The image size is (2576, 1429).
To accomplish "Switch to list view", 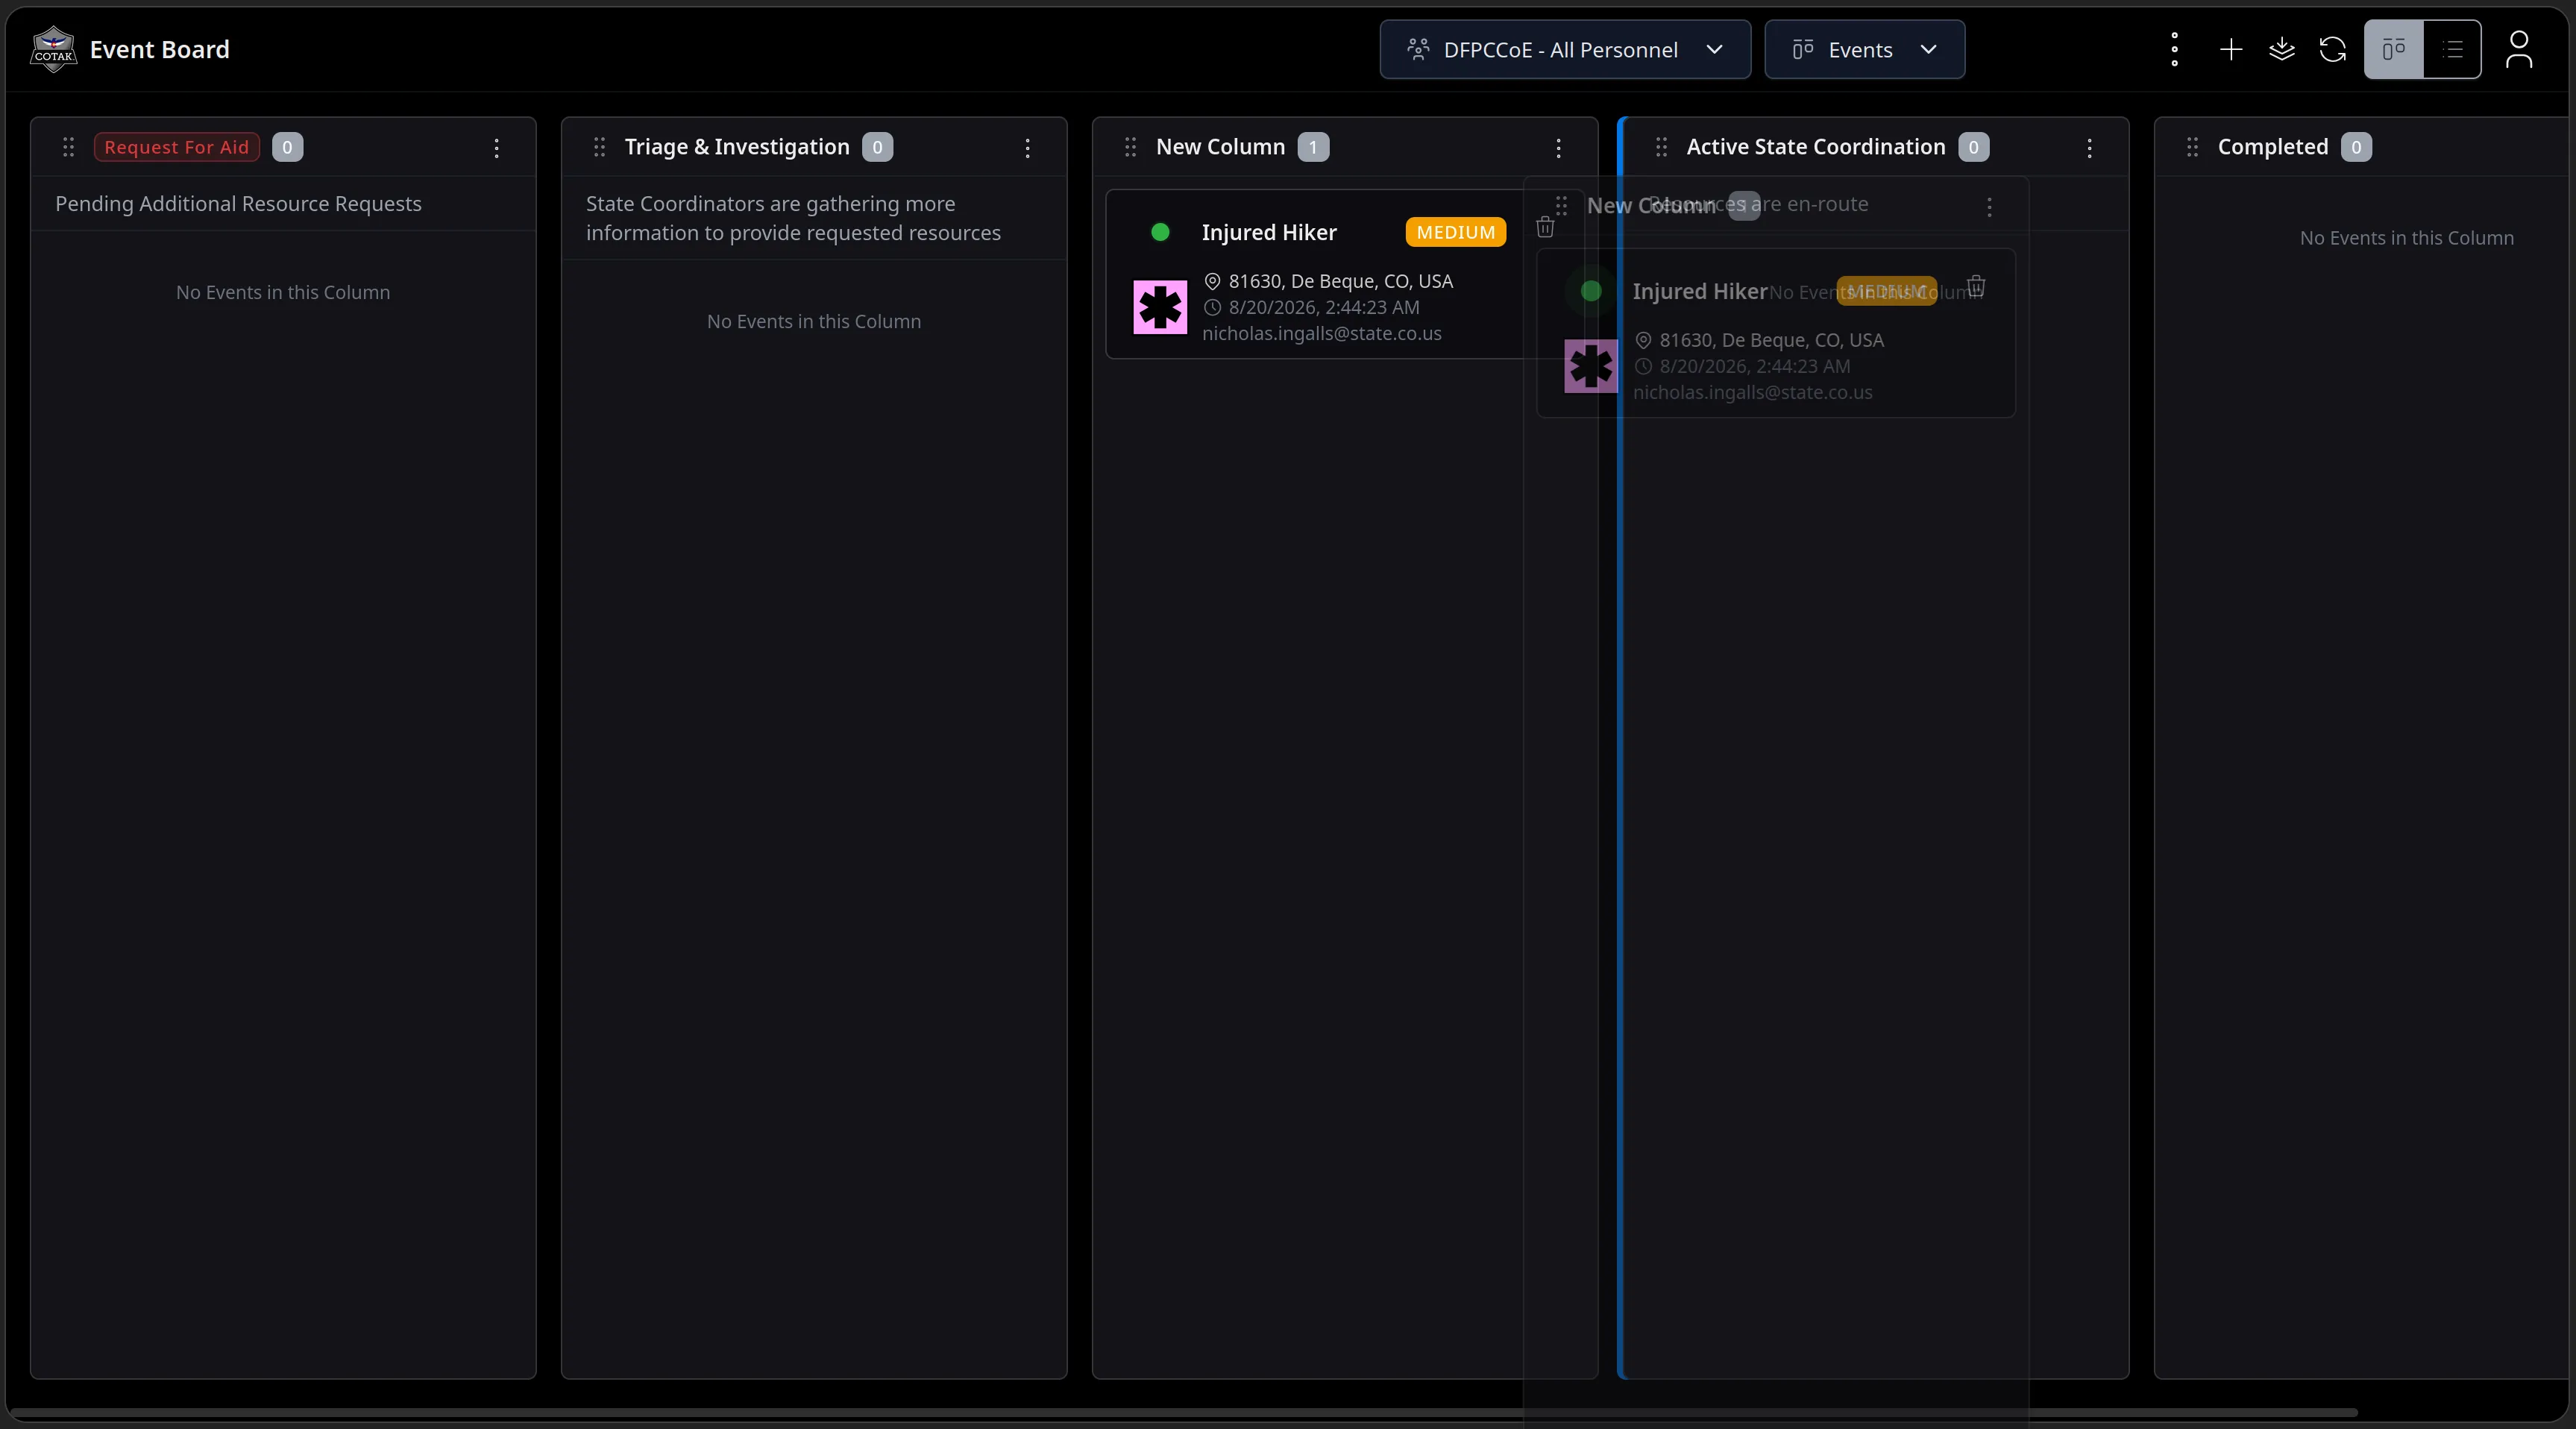I will [2452, 49].
